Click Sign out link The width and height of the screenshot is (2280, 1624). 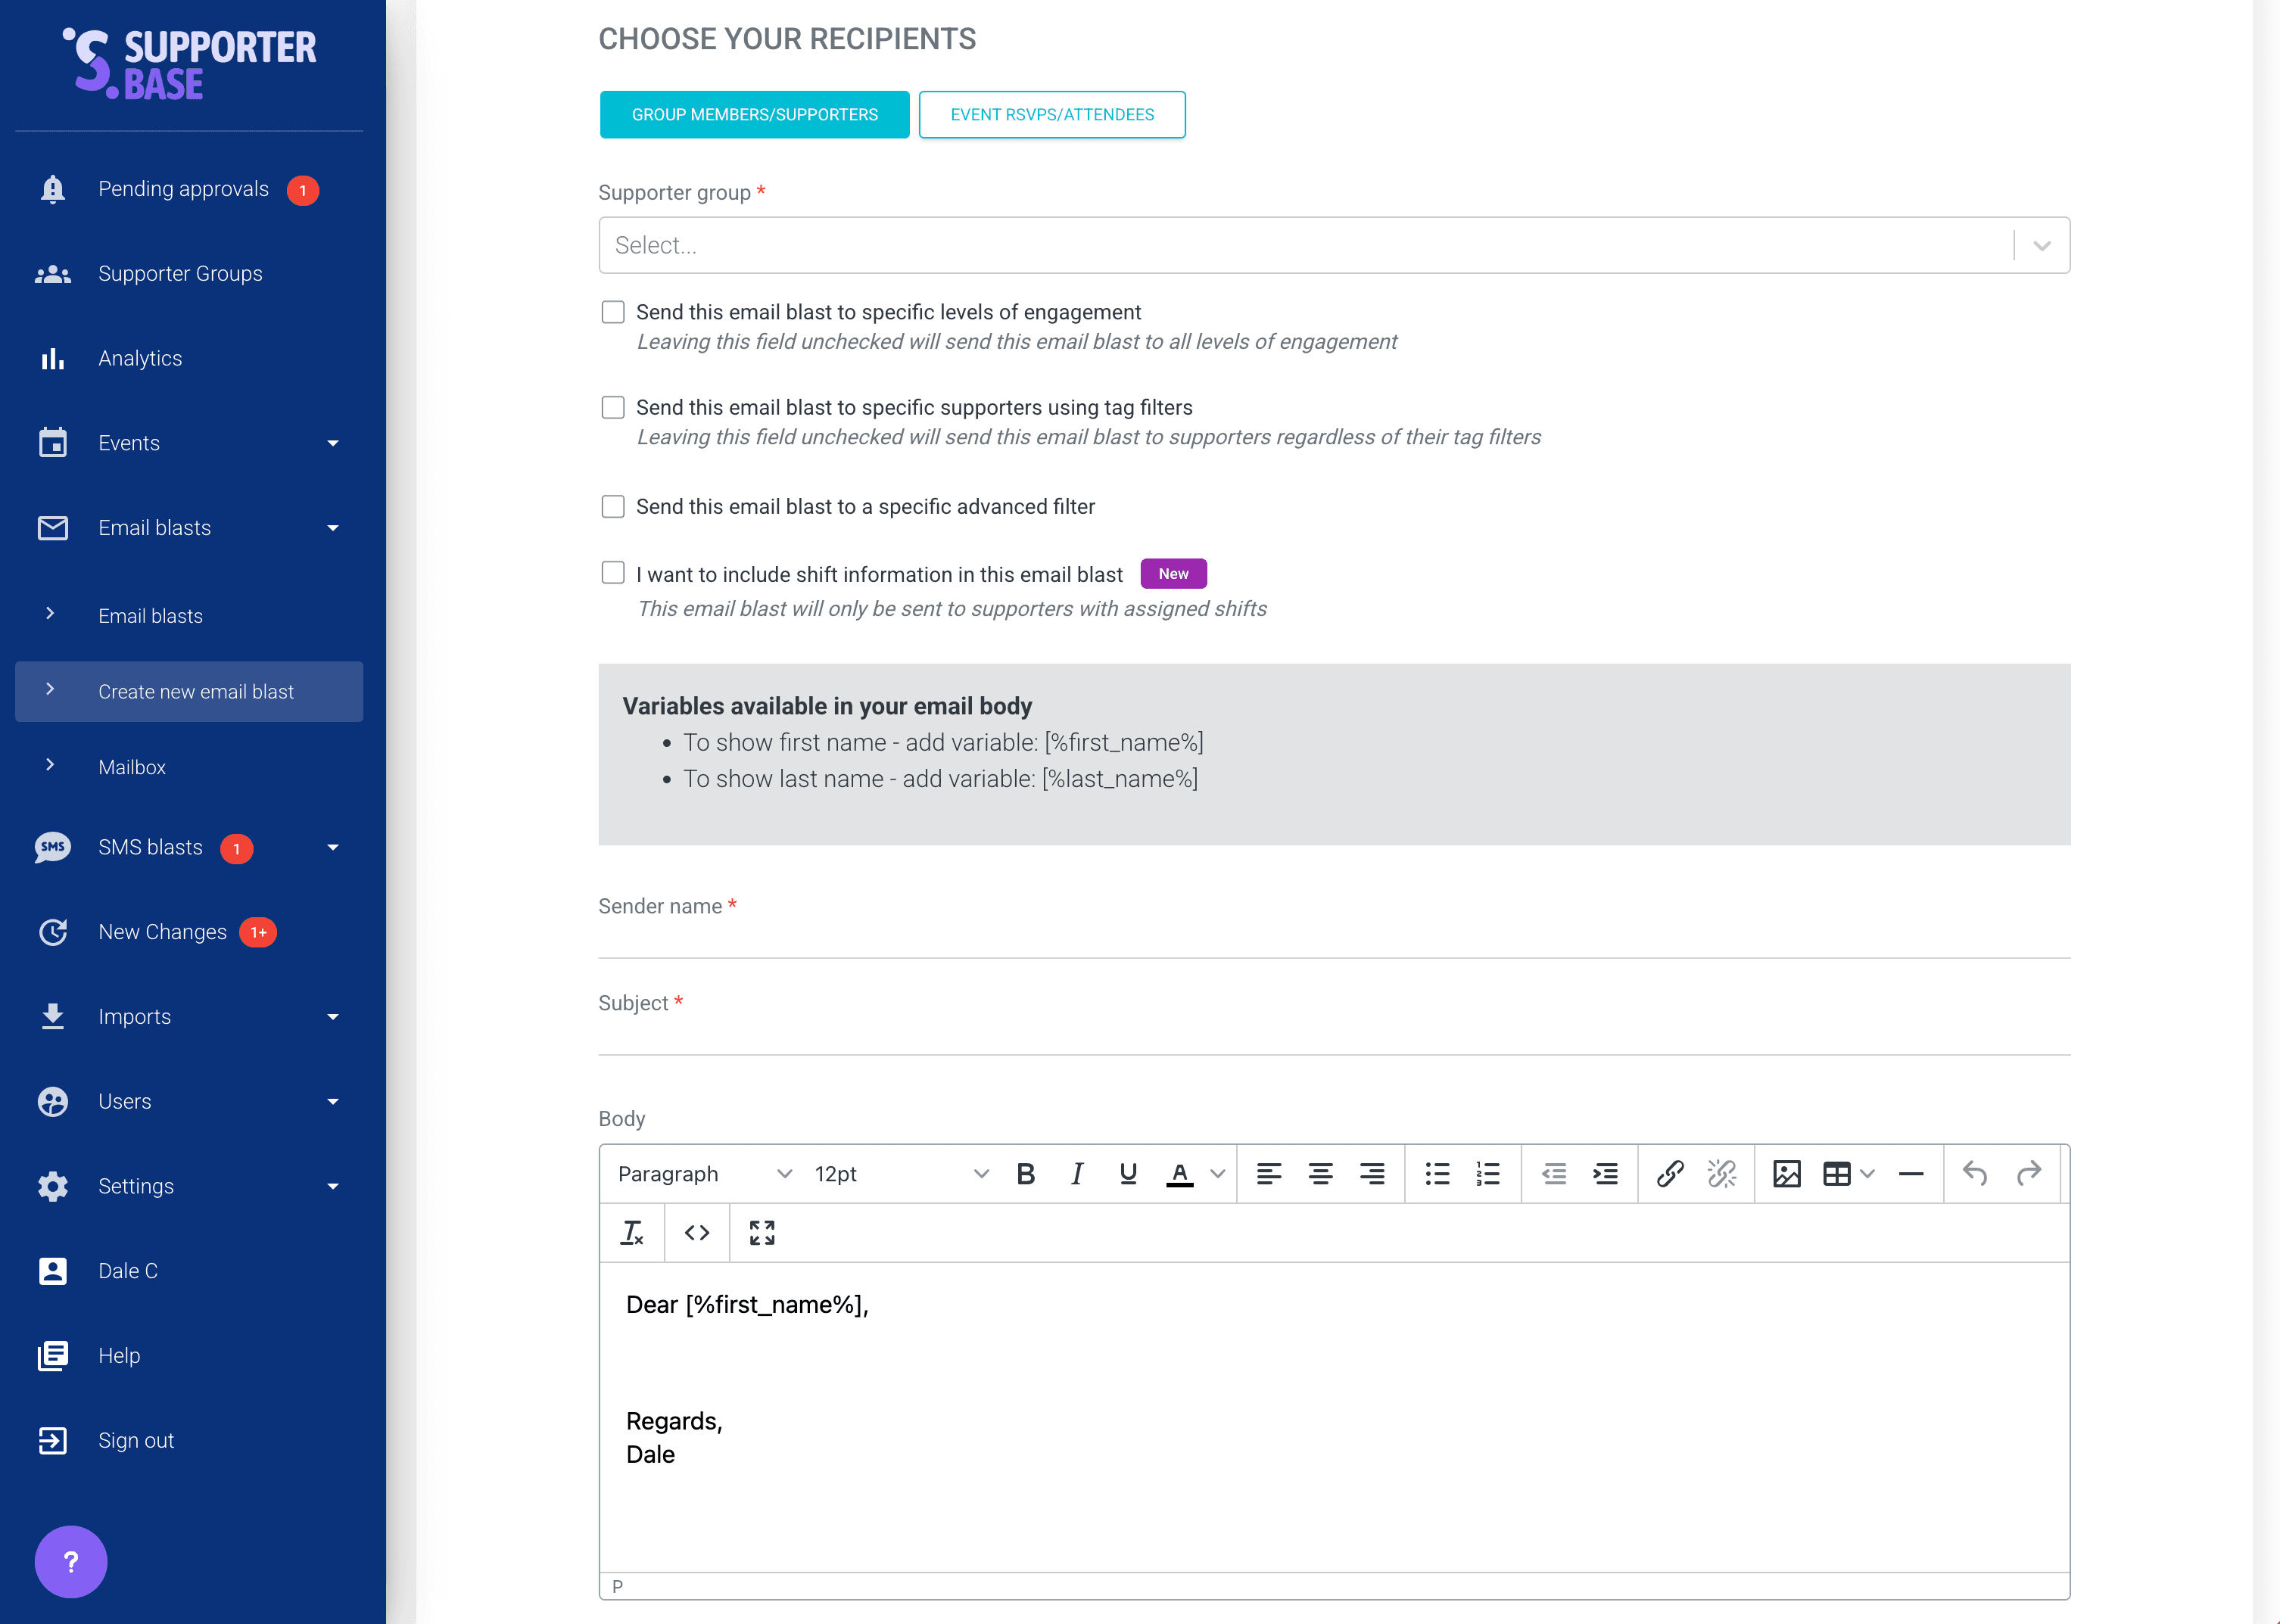136,1440
